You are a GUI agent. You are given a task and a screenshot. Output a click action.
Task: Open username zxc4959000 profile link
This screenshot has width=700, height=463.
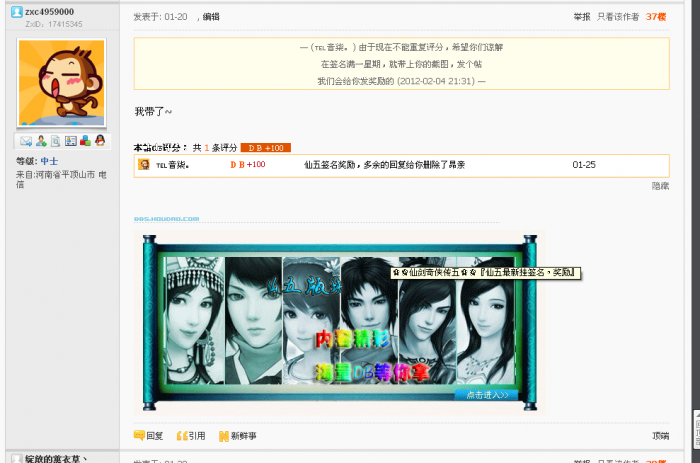[x=50, y=12]
